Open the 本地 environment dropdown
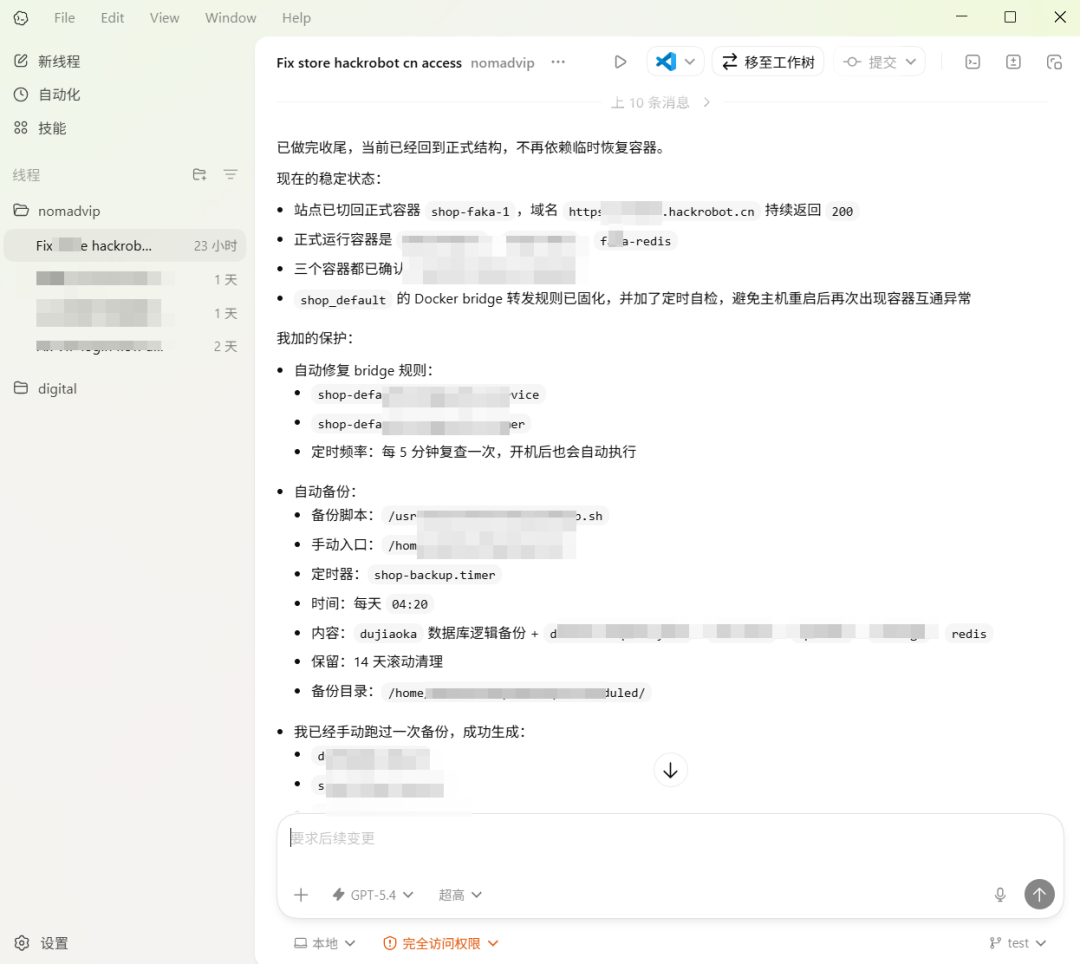Screen dimensions: 1080x964 (324, 943)
